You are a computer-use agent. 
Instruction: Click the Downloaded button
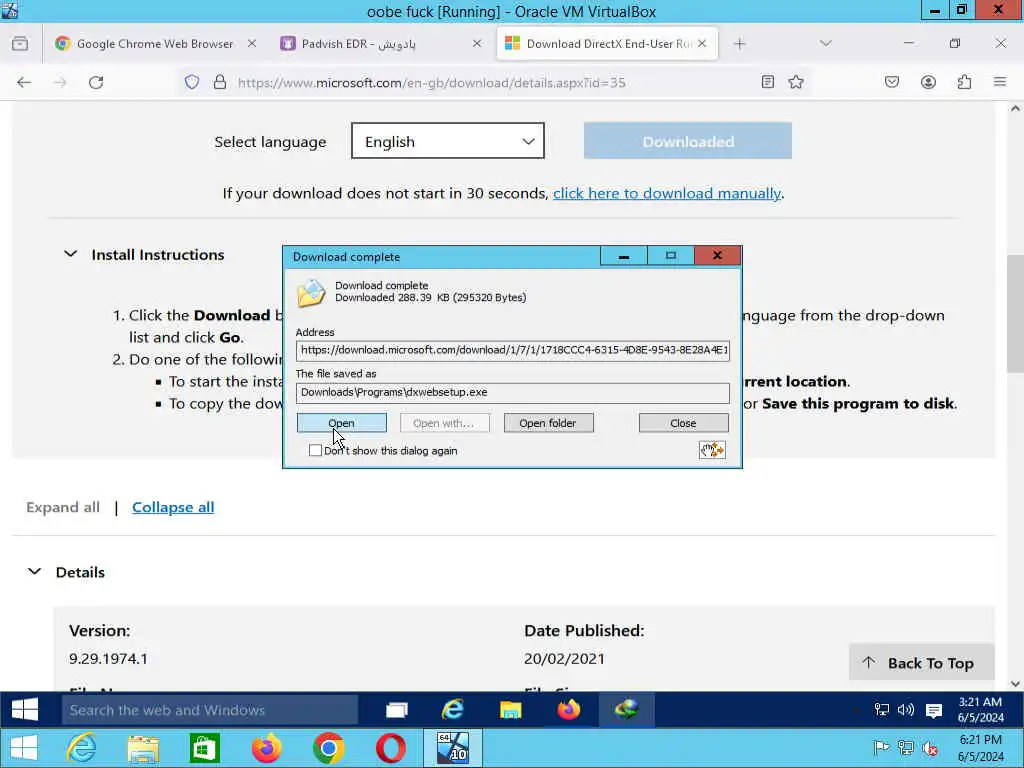click(x=688, y=140)
